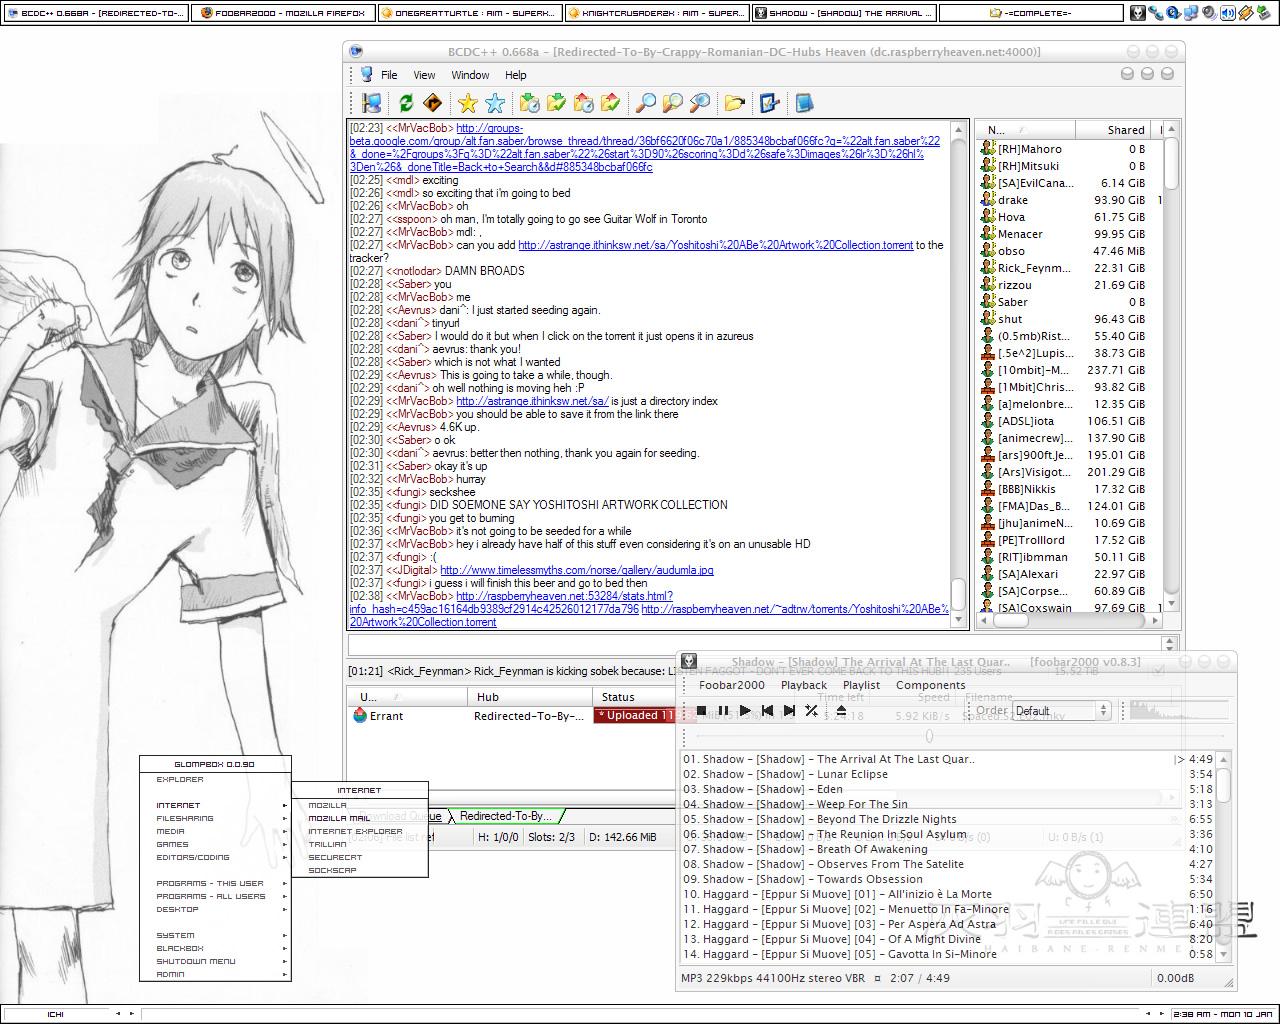1280x1024 pixels.
Task: Open Search with the first magnifier icon
Action: click(x=646, y=102)
